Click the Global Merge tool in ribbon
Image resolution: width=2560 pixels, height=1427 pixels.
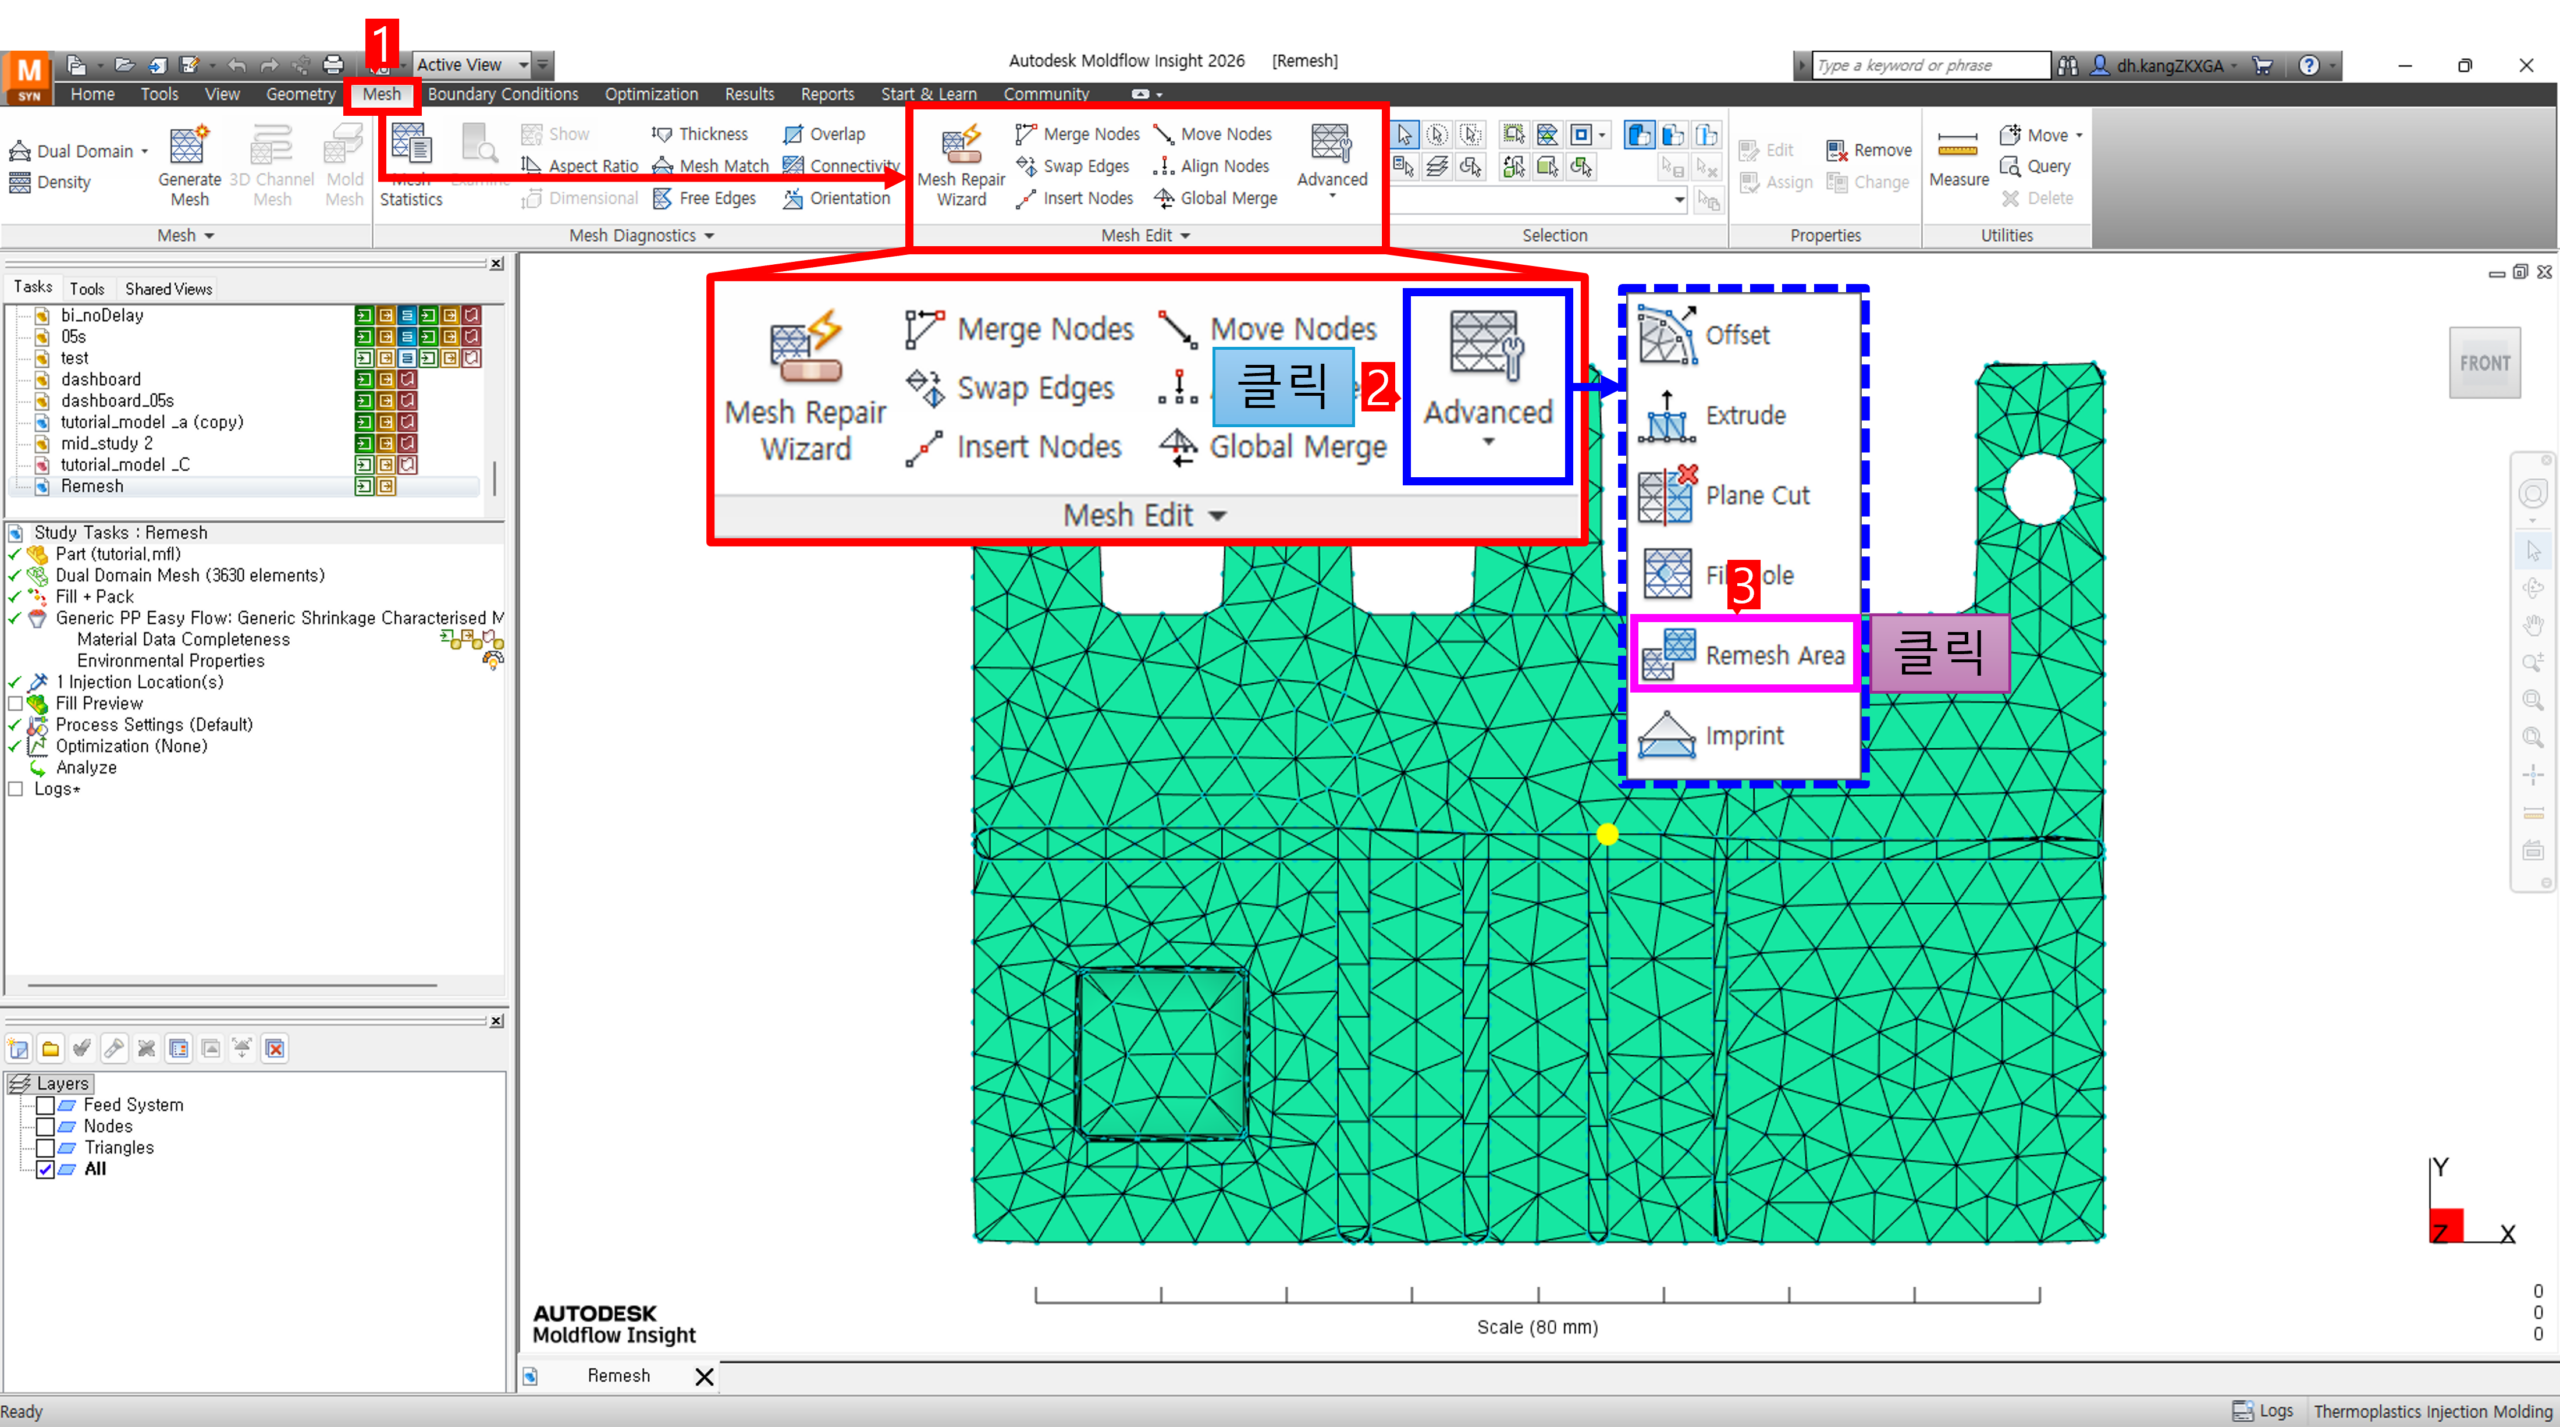pyautogui.click(x=1216, y=198)
